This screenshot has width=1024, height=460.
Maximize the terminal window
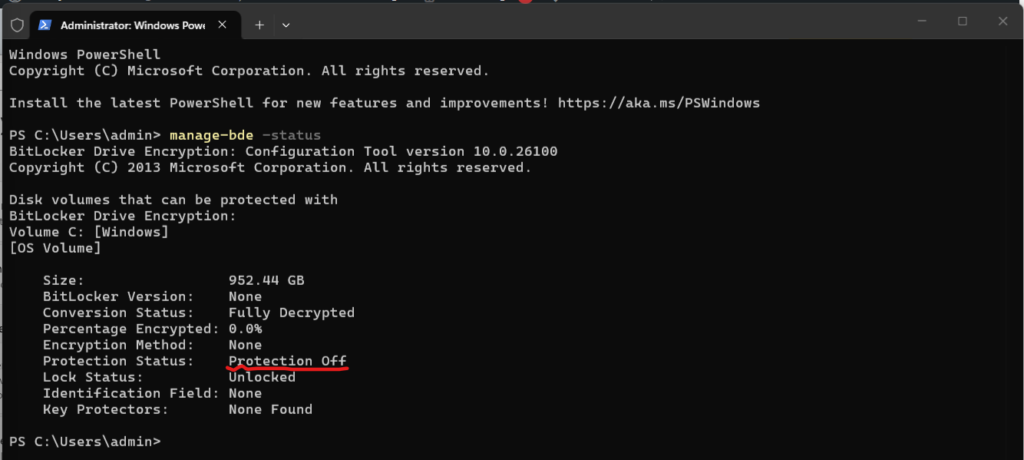tap(962, 21)
